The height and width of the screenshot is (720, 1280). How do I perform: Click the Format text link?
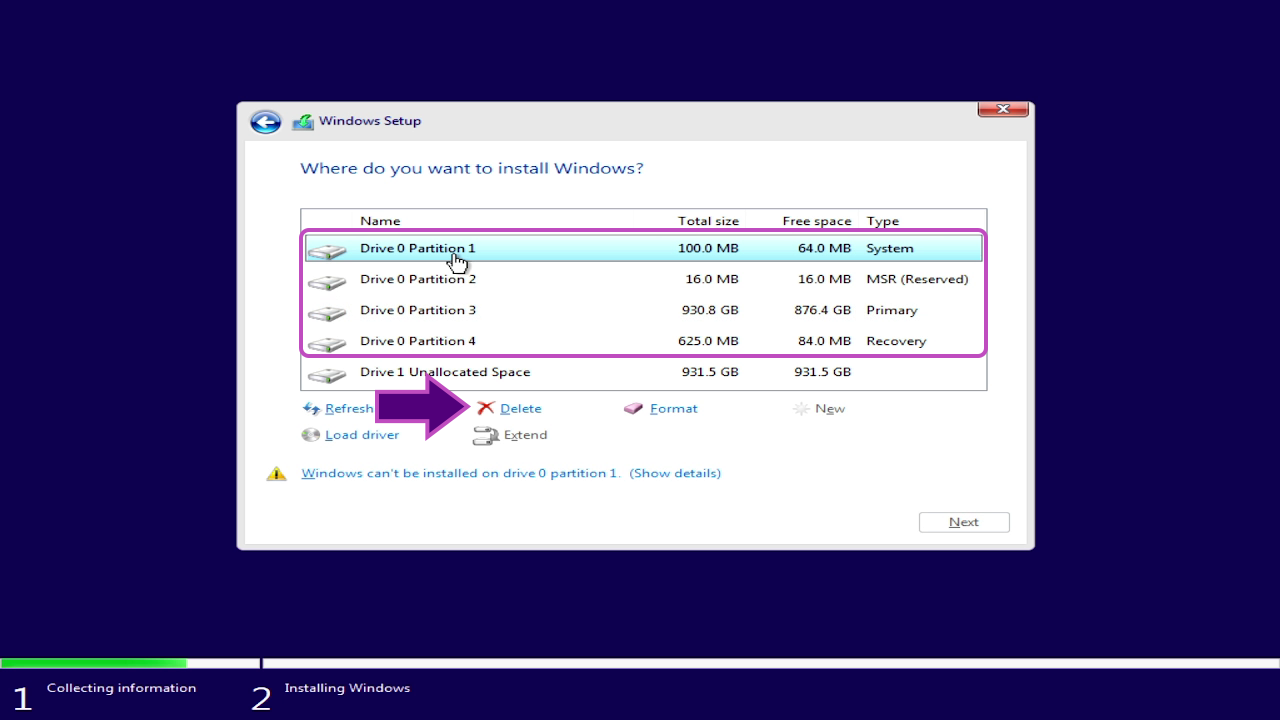pyautogui.click(x=673, y=409)
